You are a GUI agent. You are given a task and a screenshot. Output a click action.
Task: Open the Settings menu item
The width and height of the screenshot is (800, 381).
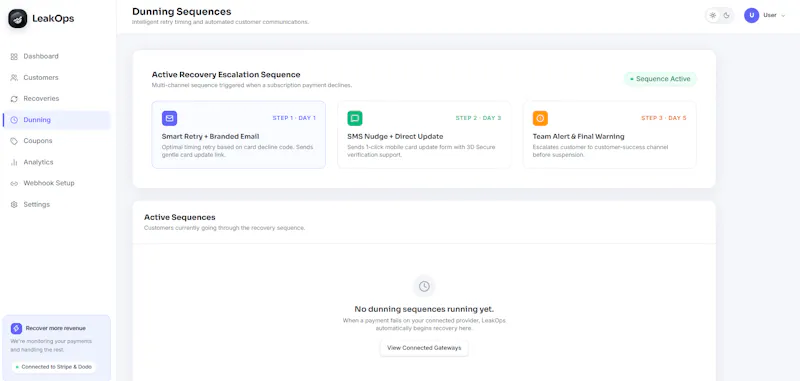point(56,205)
